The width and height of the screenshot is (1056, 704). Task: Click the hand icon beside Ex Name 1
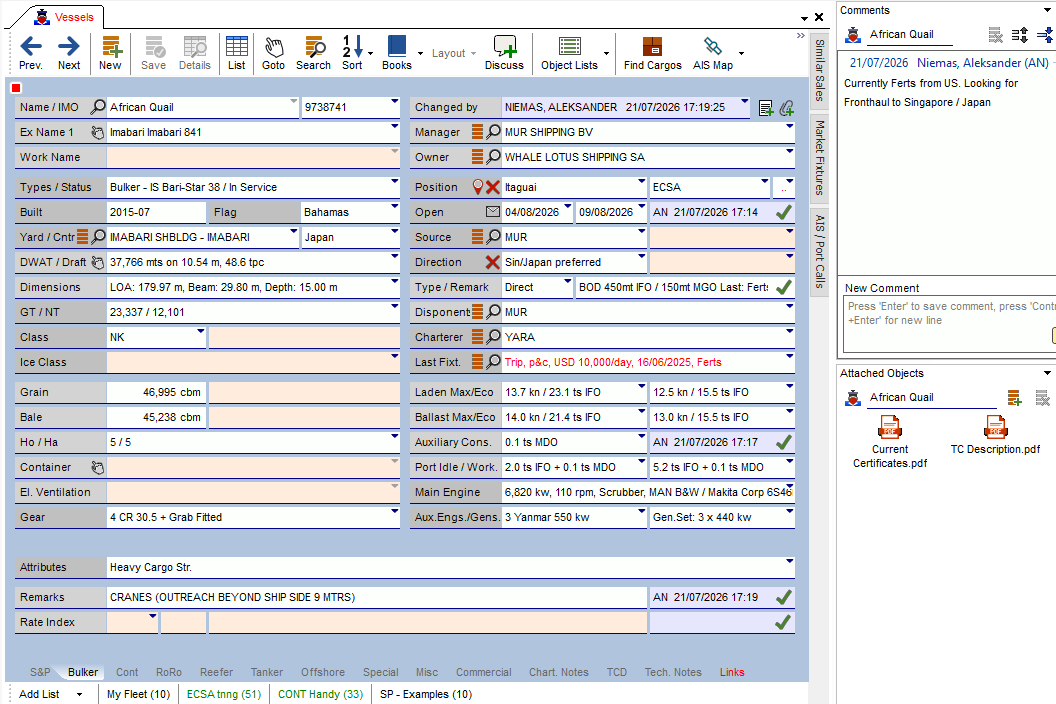pos(98,132)
